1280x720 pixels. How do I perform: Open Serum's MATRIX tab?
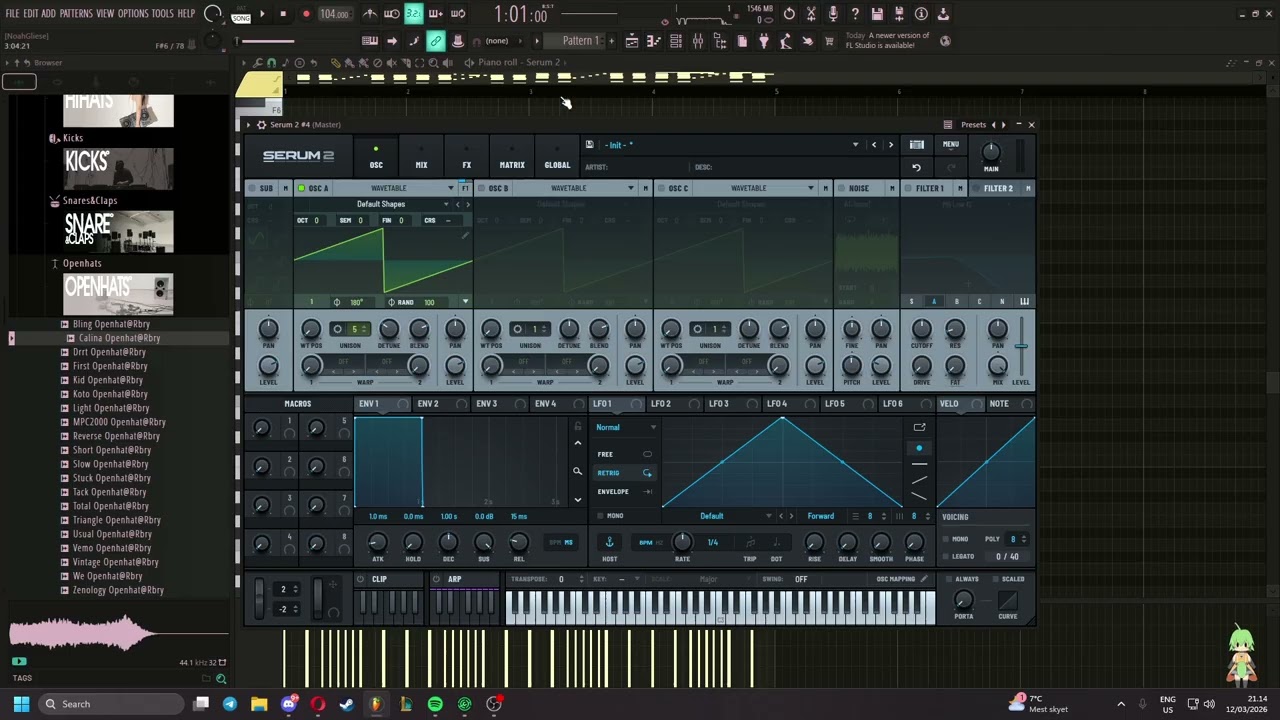point(512,158)
